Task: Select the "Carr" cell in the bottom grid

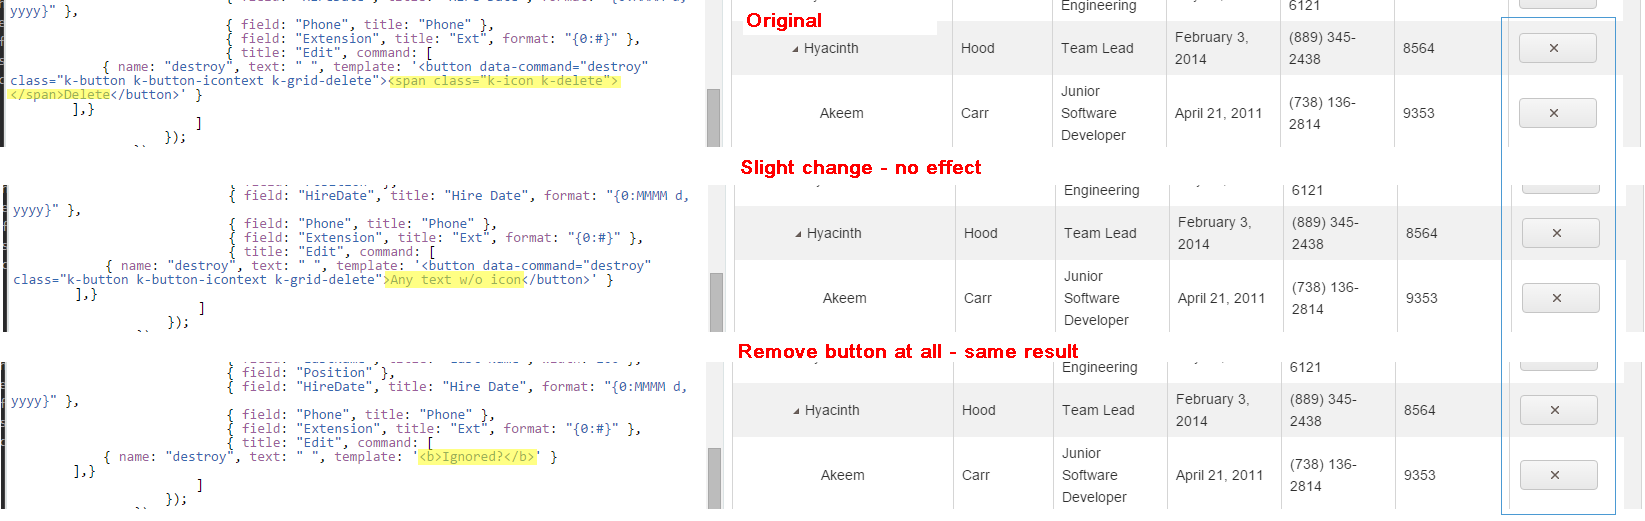Action: [x=976, y=475]
